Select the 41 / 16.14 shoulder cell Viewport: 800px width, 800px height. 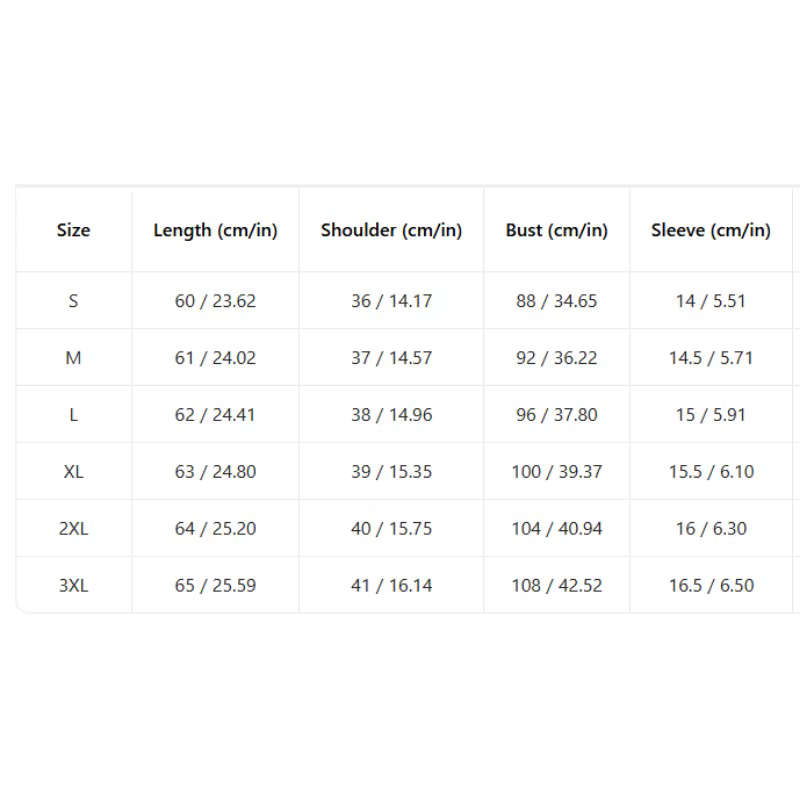391,585
